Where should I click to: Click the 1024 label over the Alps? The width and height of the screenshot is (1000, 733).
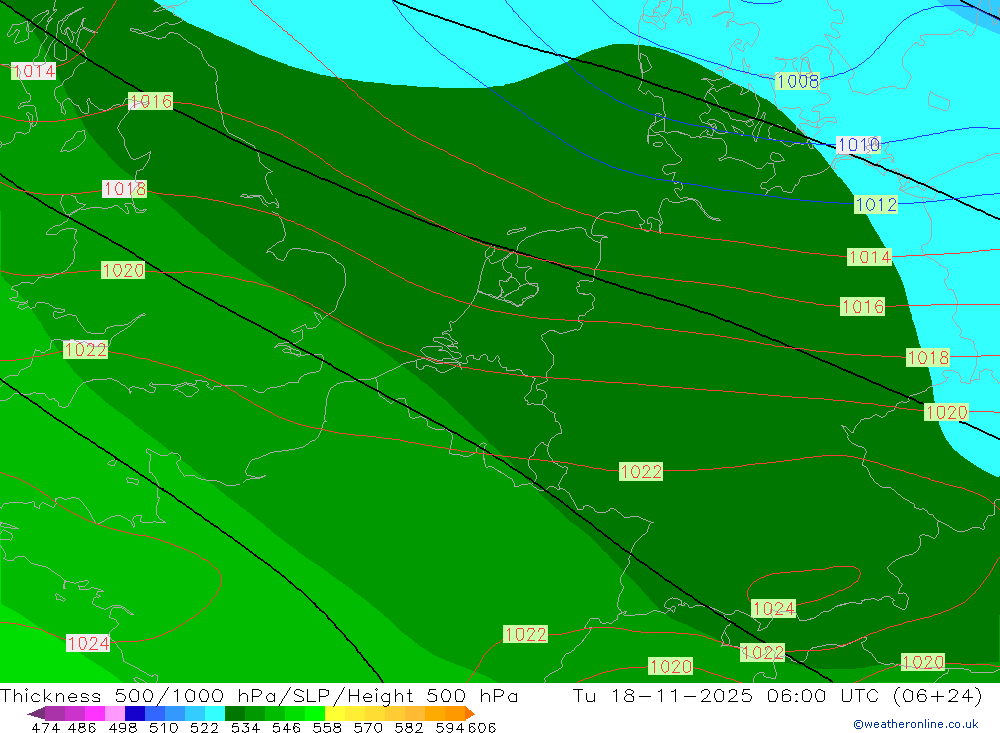point(774,609)
